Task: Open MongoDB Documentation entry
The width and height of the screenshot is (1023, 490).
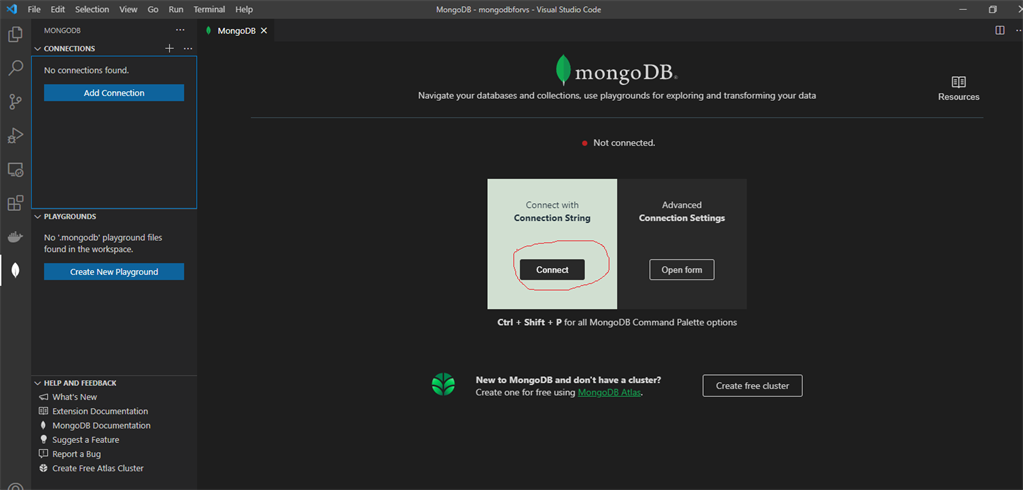Action: point(101,425)
